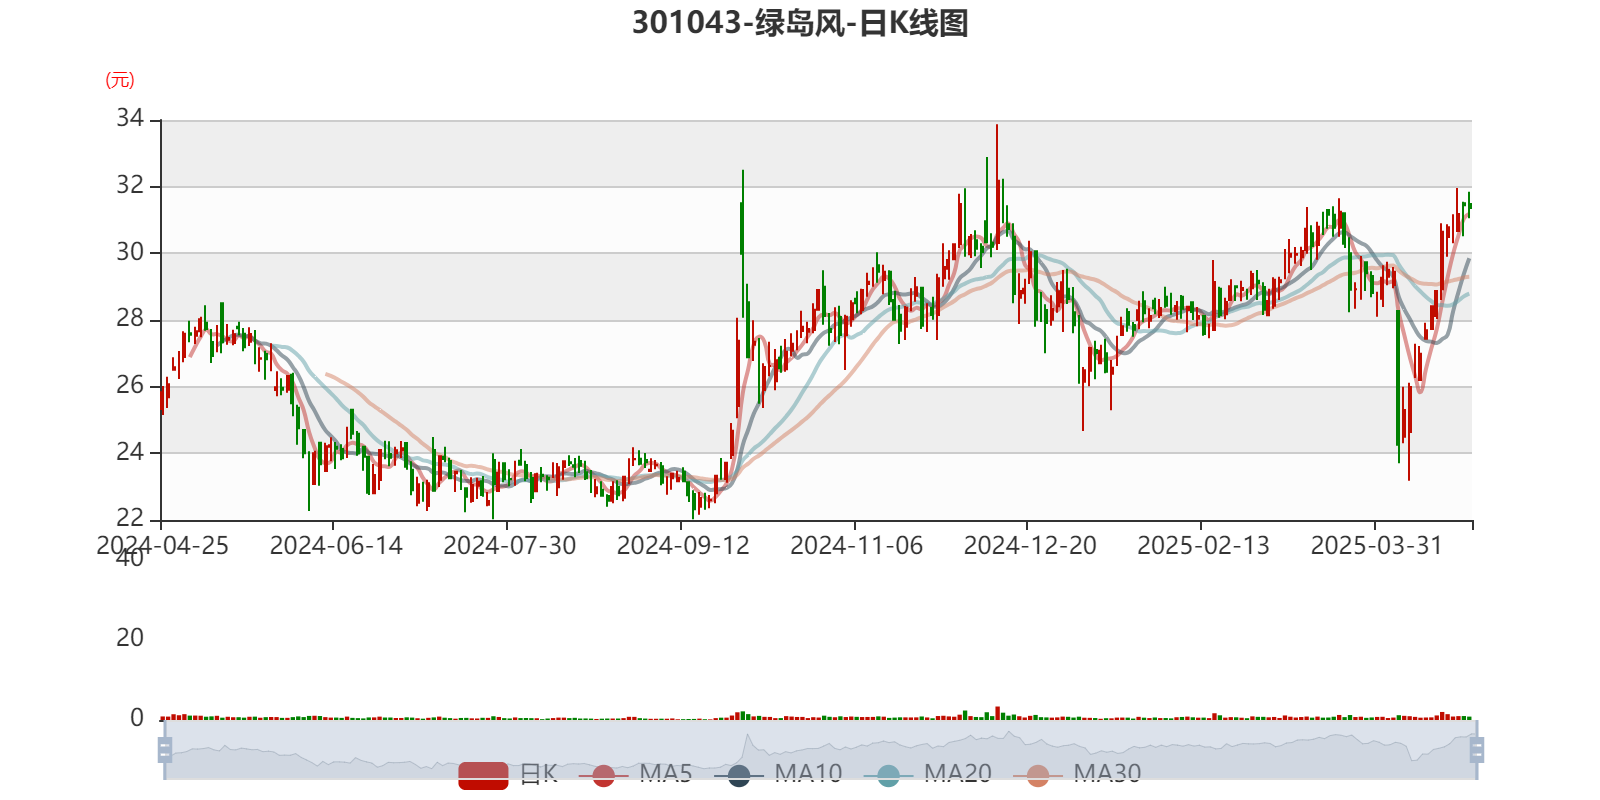1600x800 pixels.
Task: Toggle the MA20 line in the legend
Action: tap(928, 775)
